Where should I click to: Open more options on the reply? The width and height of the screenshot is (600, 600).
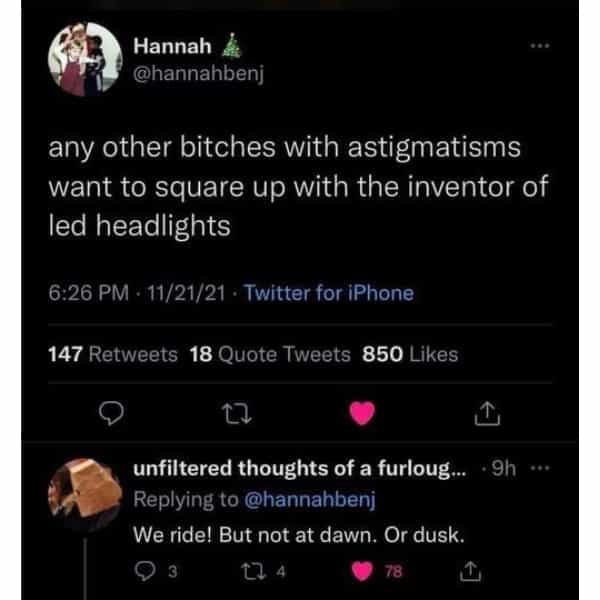coord(539,468)
